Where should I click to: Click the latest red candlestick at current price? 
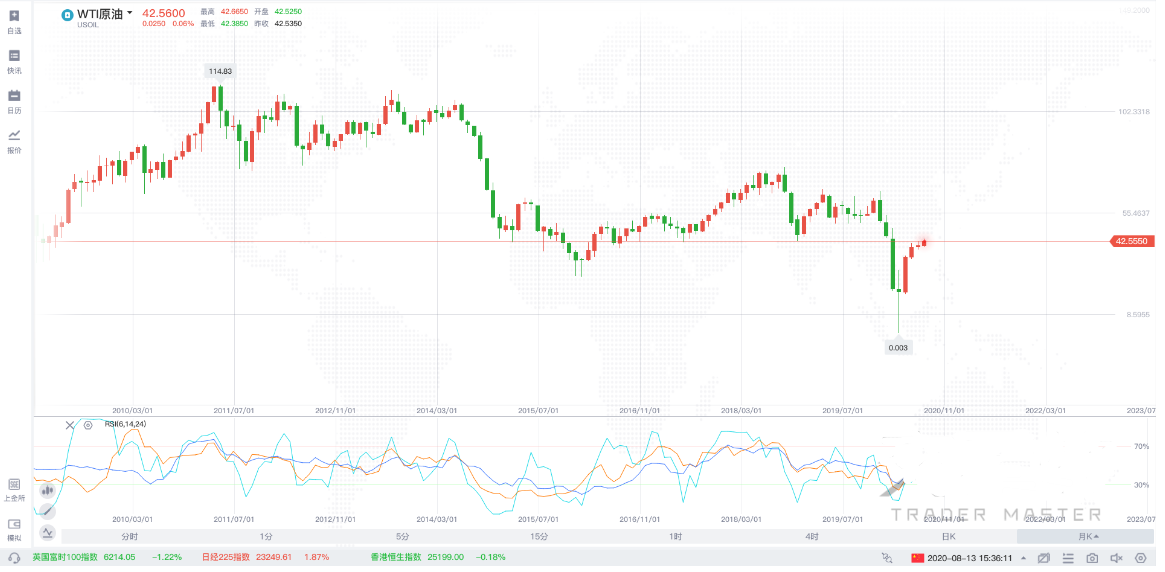pos(924,242)
